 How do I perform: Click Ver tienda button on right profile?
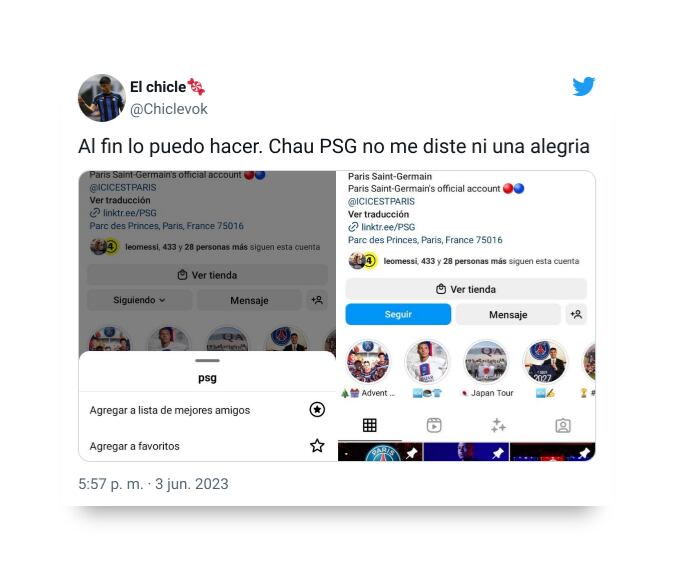point(466,289)
